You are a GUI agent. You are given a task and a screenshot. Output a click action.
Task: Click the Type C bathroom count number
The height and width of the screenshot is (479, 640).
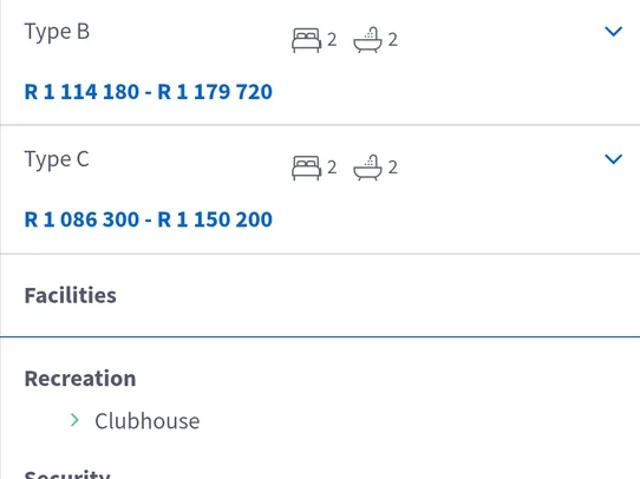[393, 167]
